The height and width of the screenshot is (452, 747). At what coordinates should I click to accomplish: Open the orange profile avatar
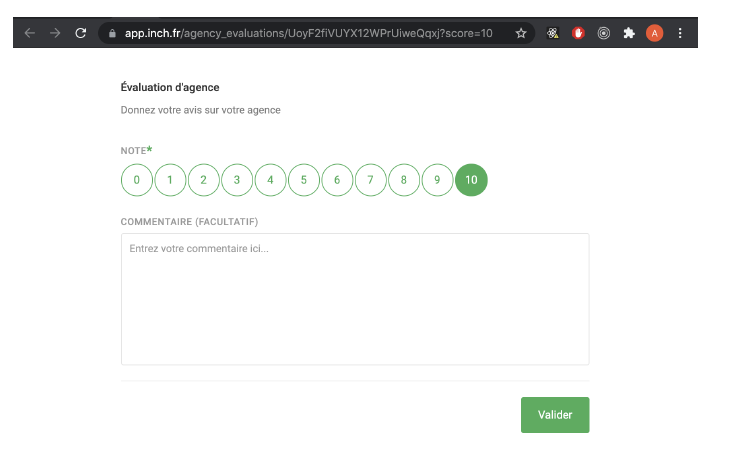pos(655,33)
